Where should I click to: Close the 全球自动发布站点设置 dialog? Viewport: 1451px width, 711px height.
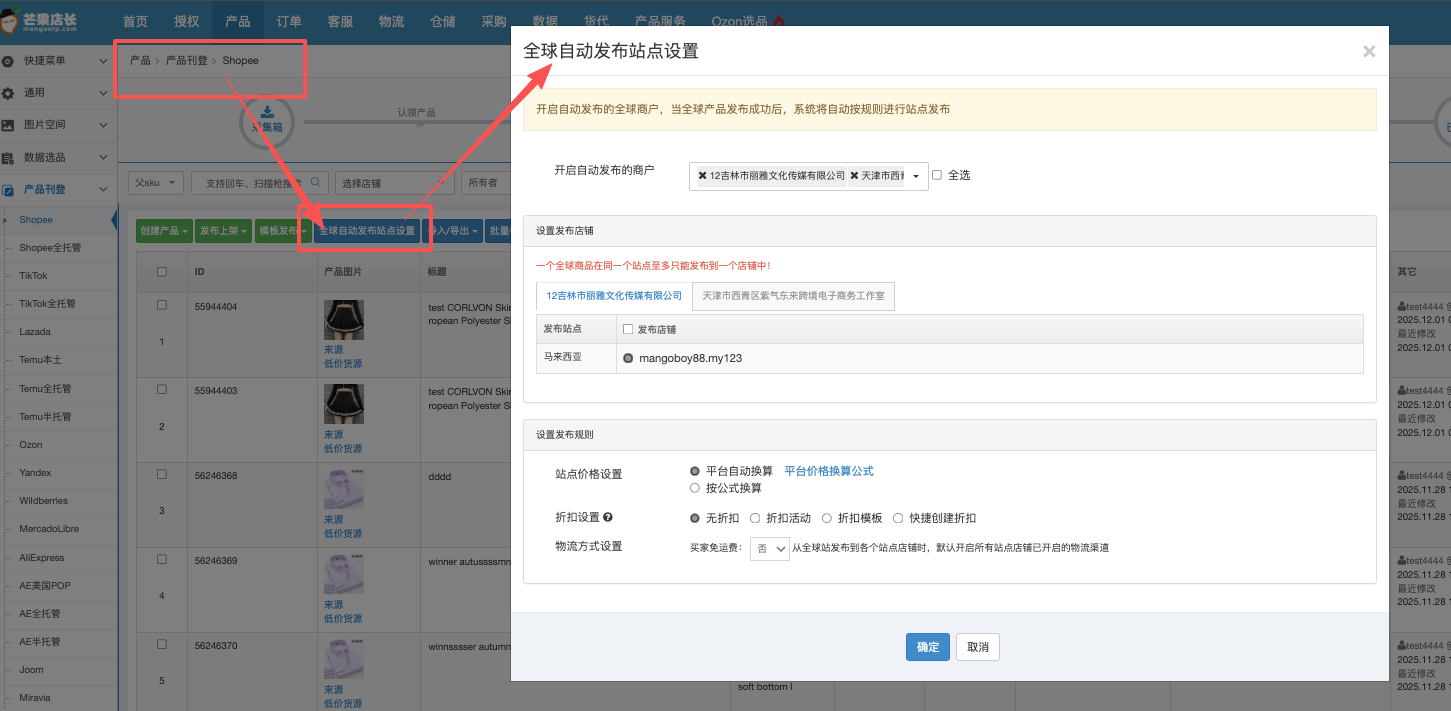click(1369, 52)
